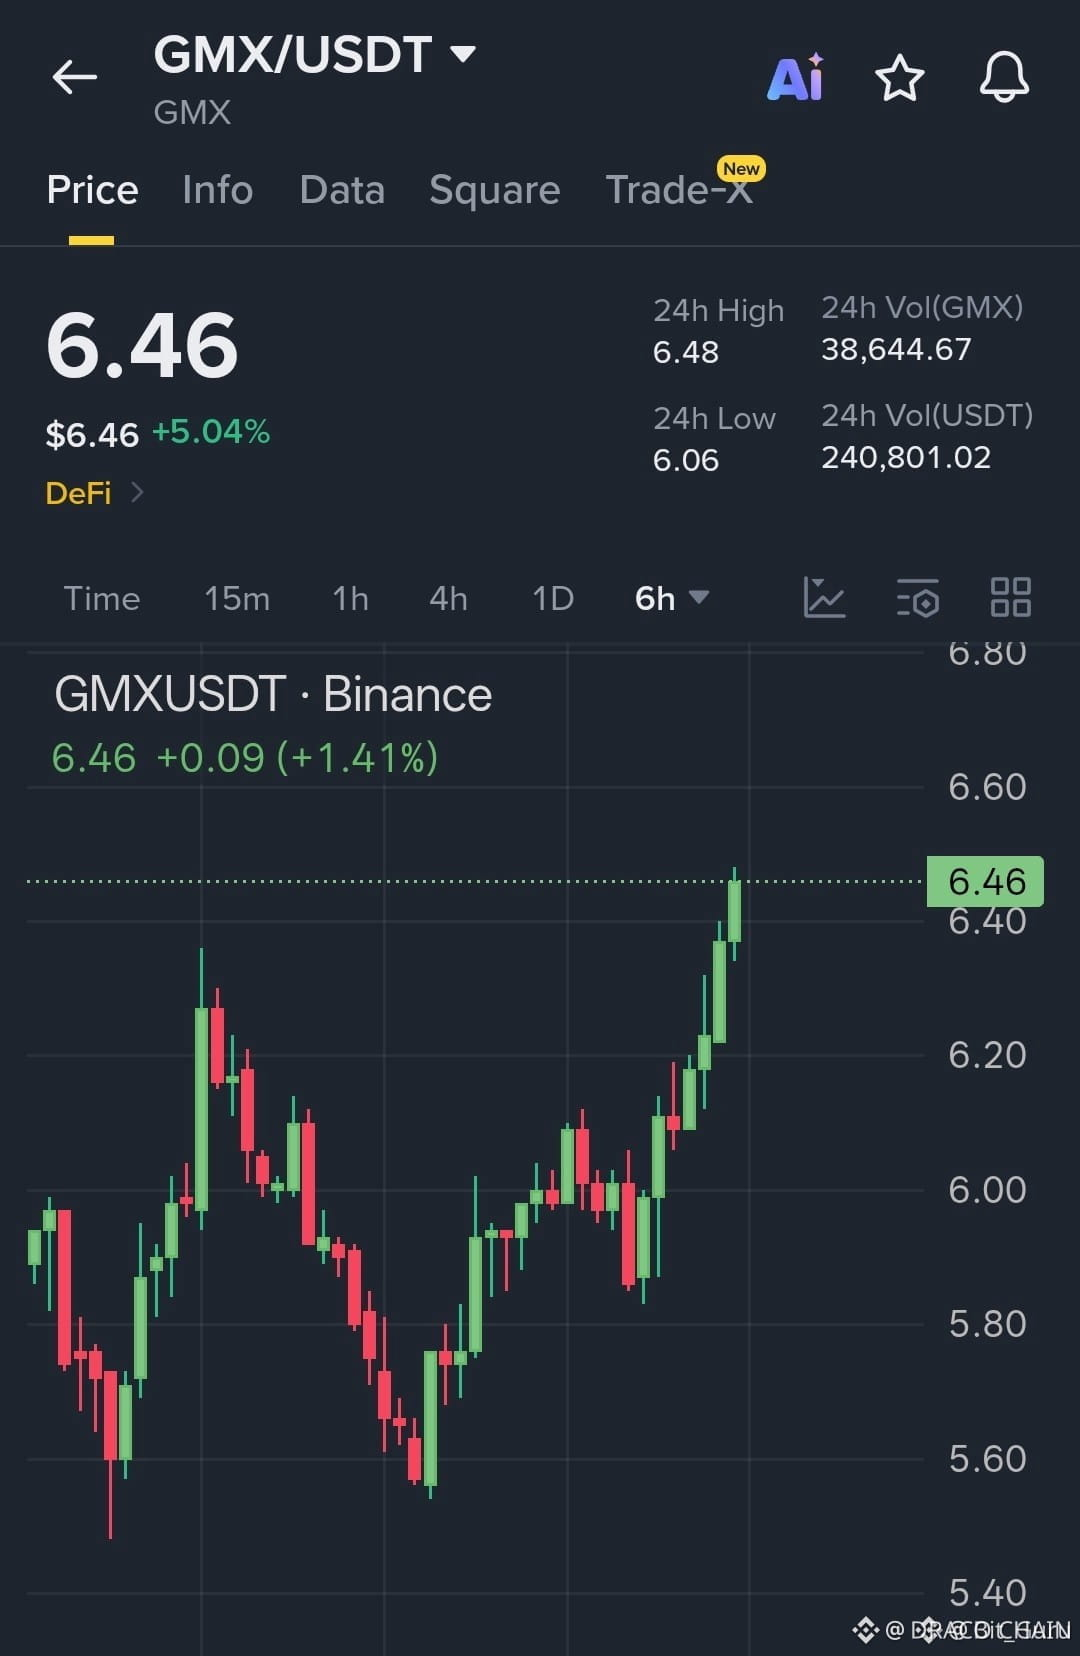This screenshot has height=1656, width=1080.
Task: Tap the 6.20 price axis label
Action: [x=987, y=1055]
